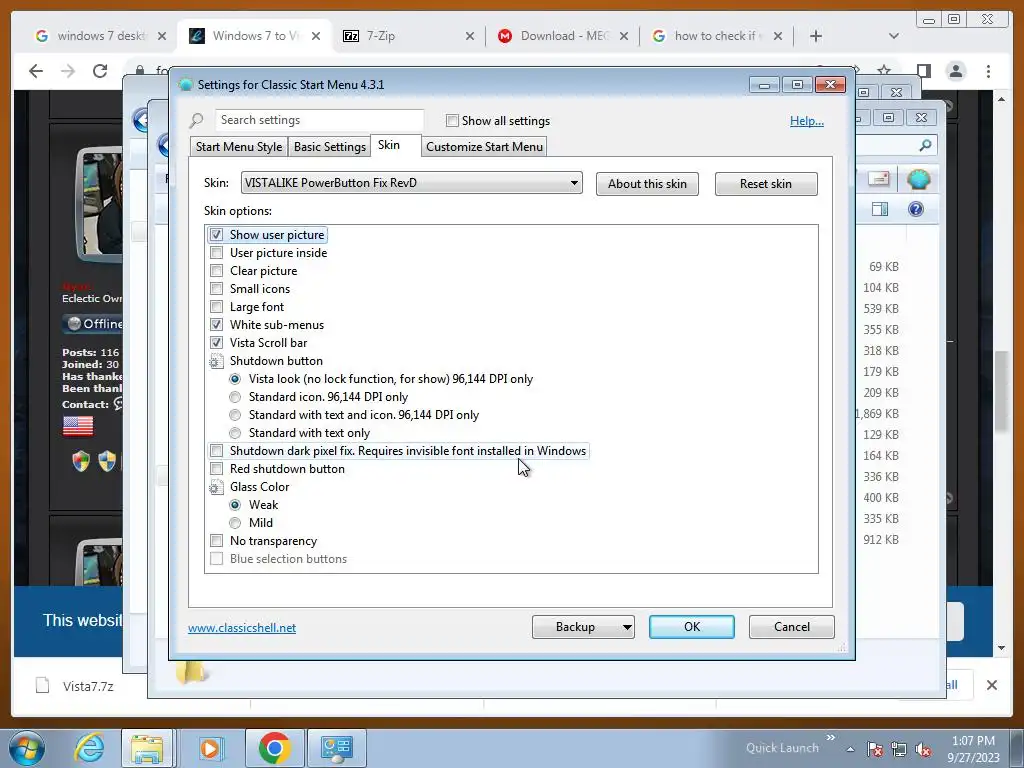The height and width of the screenshot is (768, 1024).
Task: Open 'windows 7 desktop' Google tab
Action: [x=101, y=36]
